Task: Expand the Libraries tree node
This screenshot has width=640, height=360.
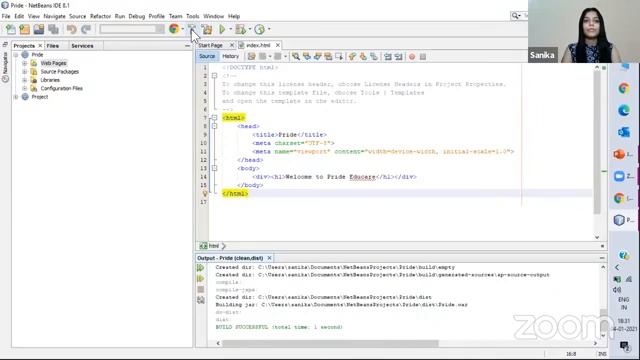Action: point(24,80)
